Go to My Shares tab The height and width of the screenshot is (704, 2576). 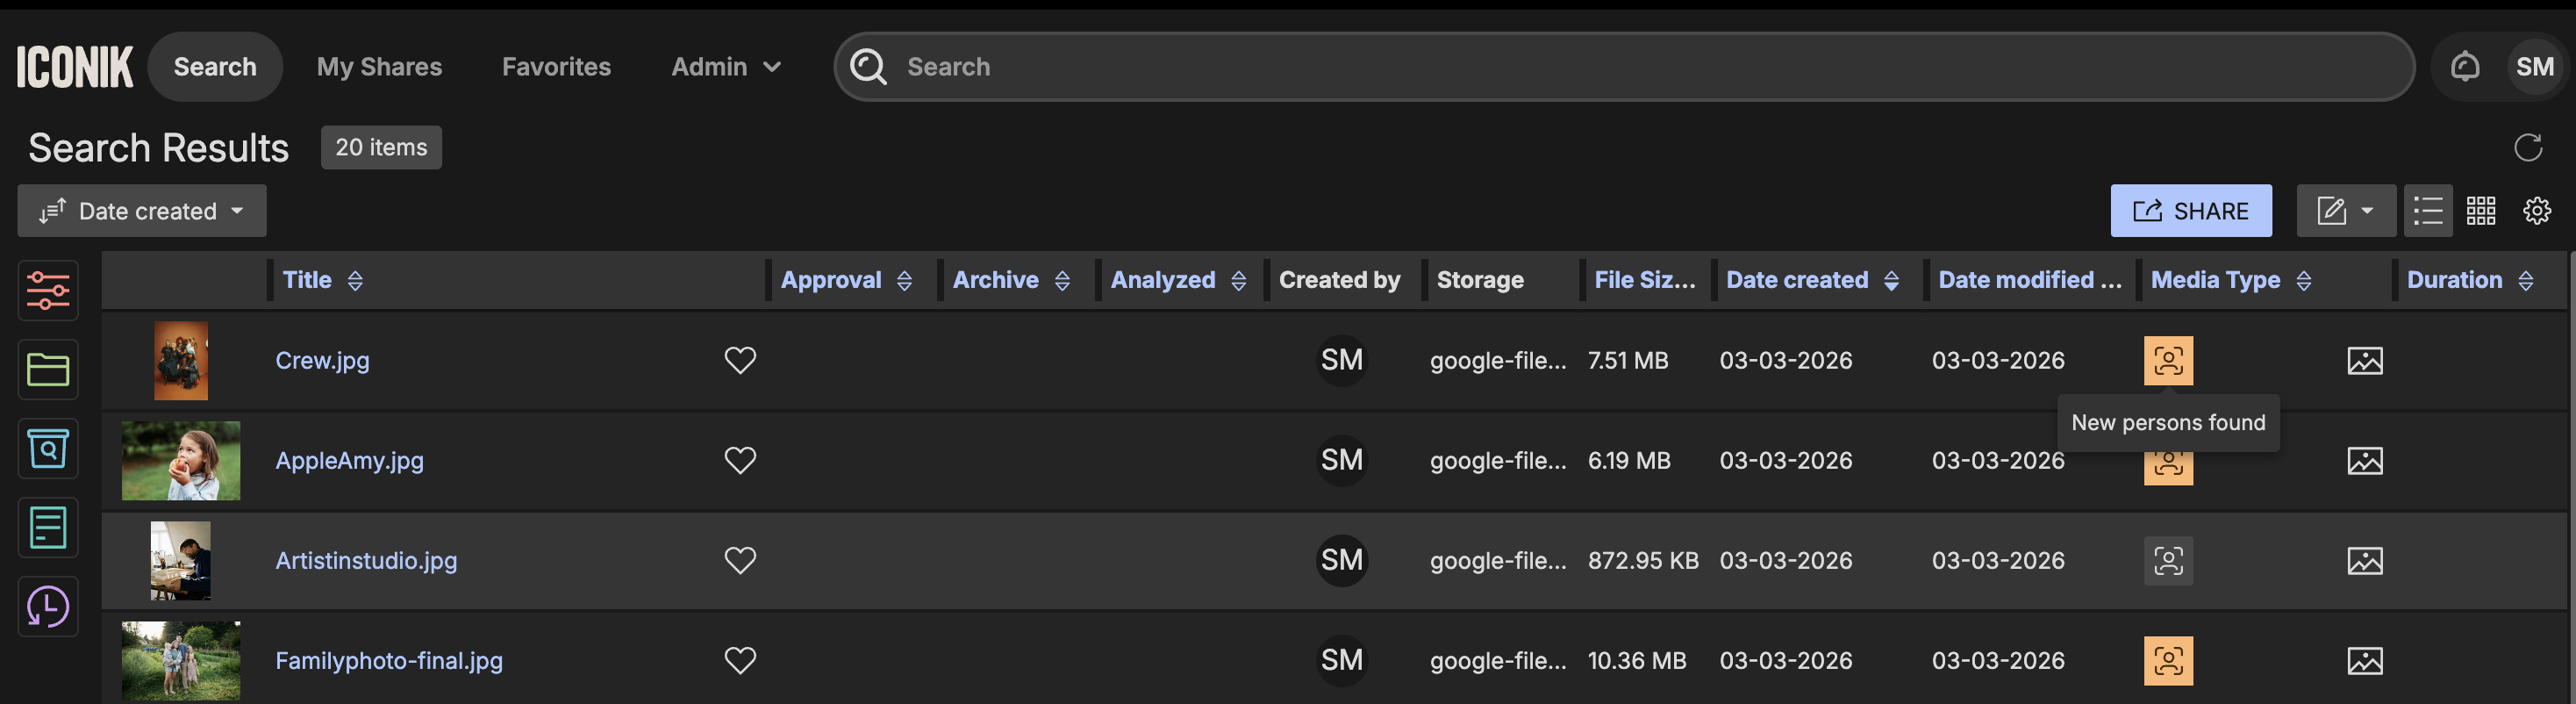click(x=379, y=67)
